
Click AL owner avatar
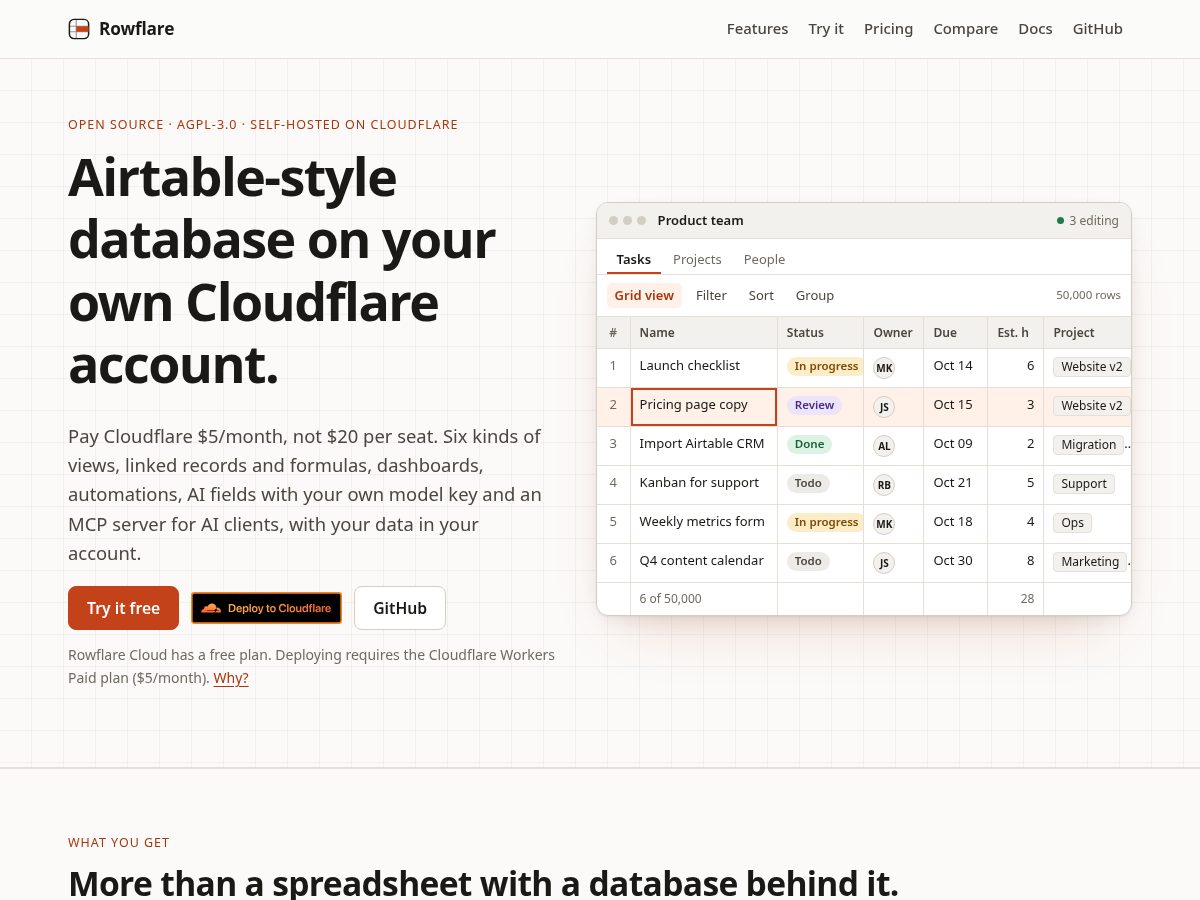pos(884,446)
